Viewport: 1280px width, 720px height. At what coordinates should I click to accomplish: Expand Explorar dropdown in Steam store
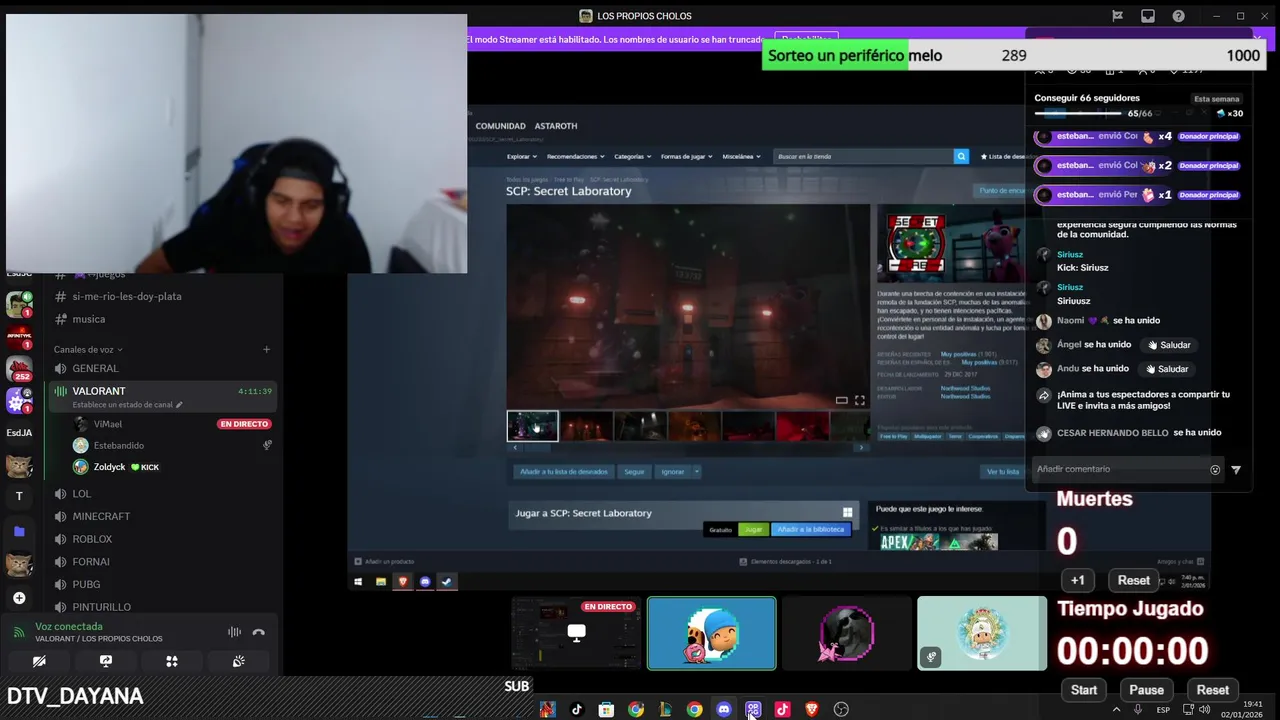522,157
